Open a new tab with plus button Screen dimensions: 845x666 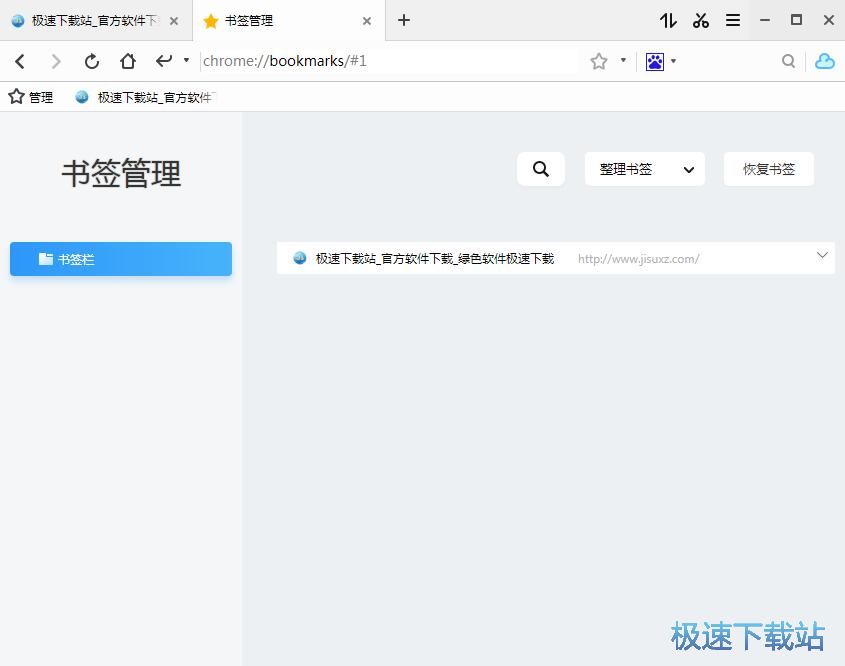(404, 20)
